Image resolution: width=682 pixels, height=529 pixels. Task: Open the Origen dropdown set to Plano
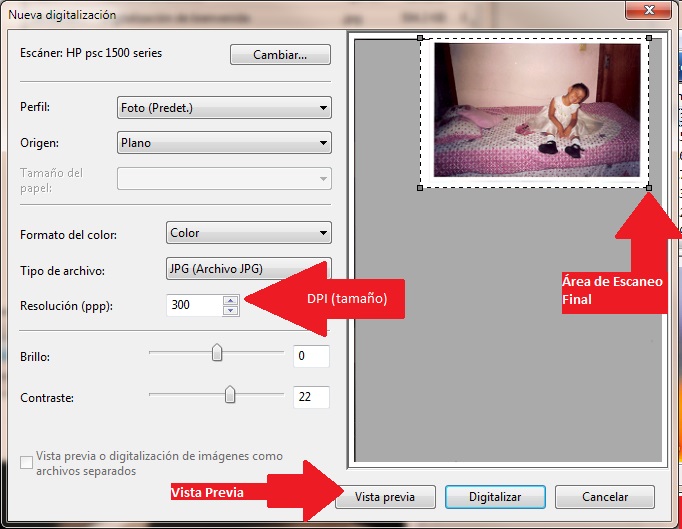point(224,143)
